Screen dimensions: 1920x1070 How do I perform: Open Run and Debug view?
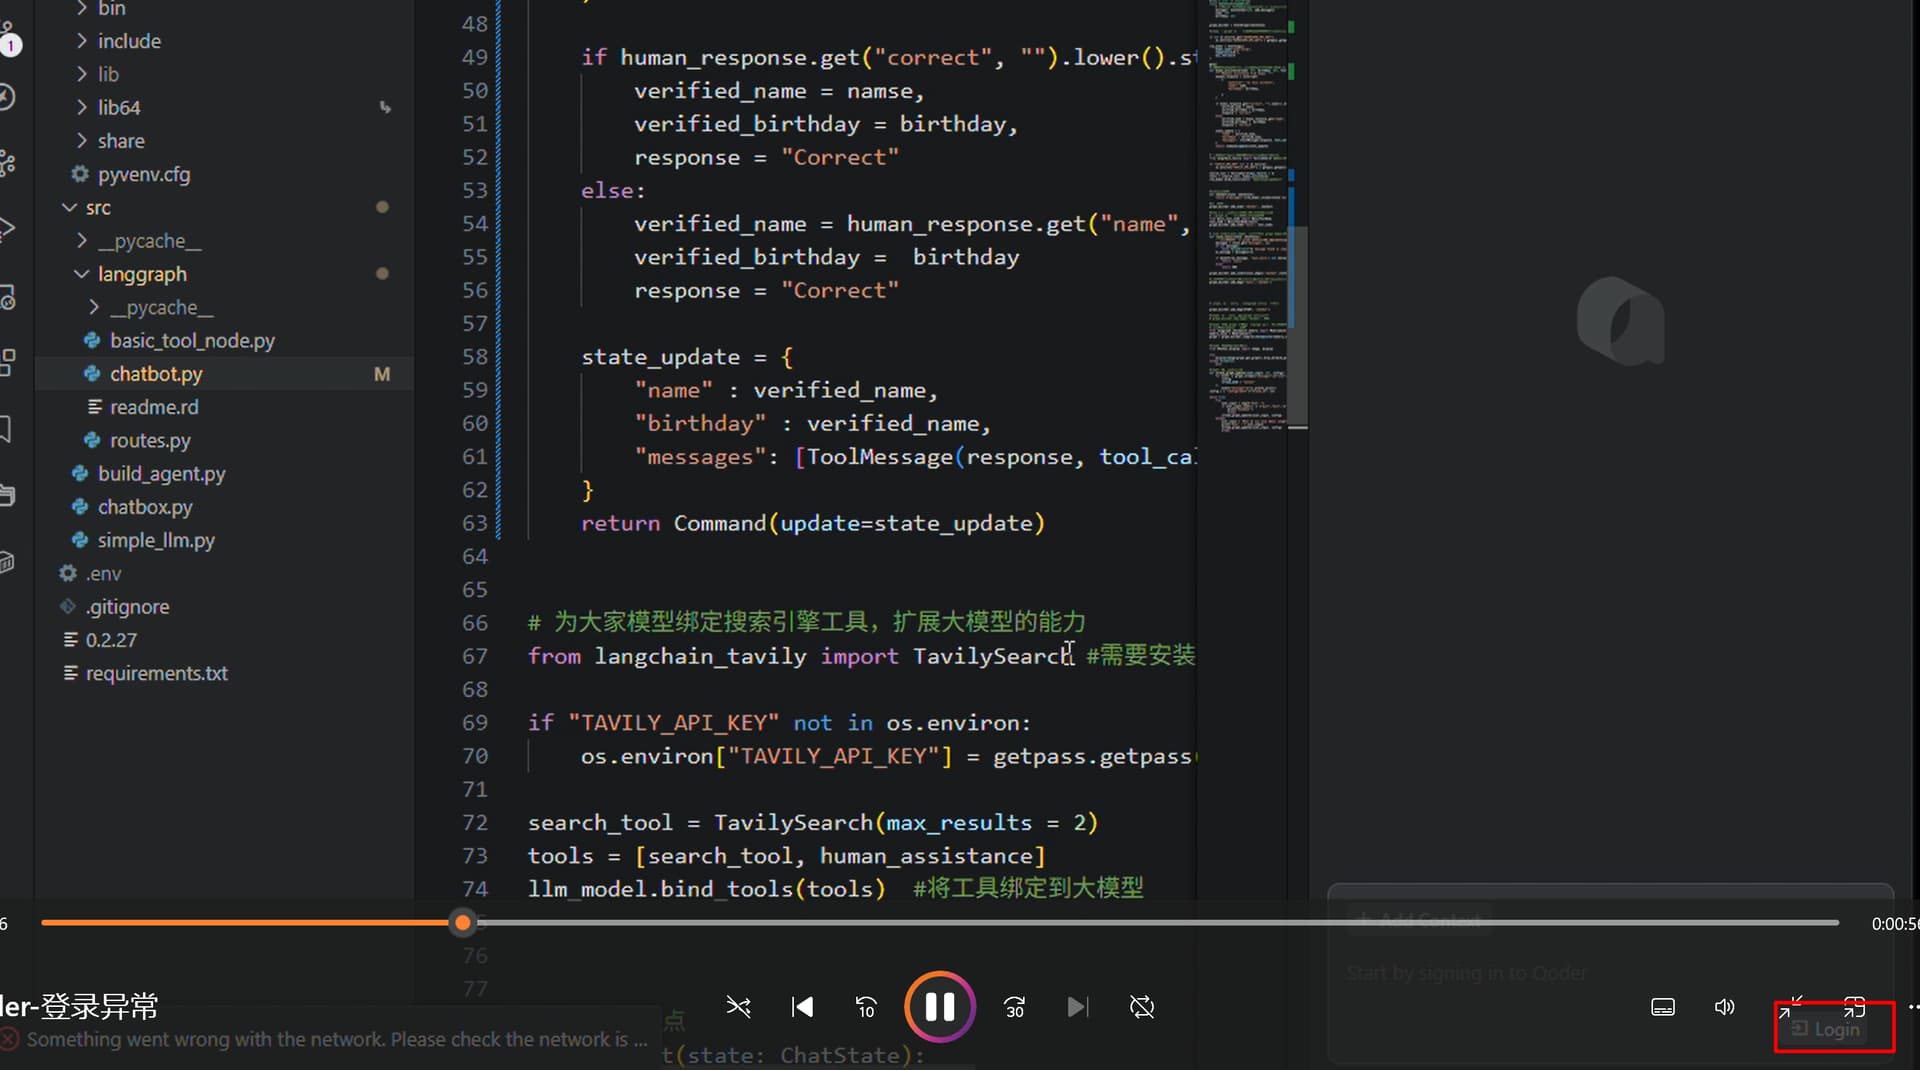(x=8, y=229)
